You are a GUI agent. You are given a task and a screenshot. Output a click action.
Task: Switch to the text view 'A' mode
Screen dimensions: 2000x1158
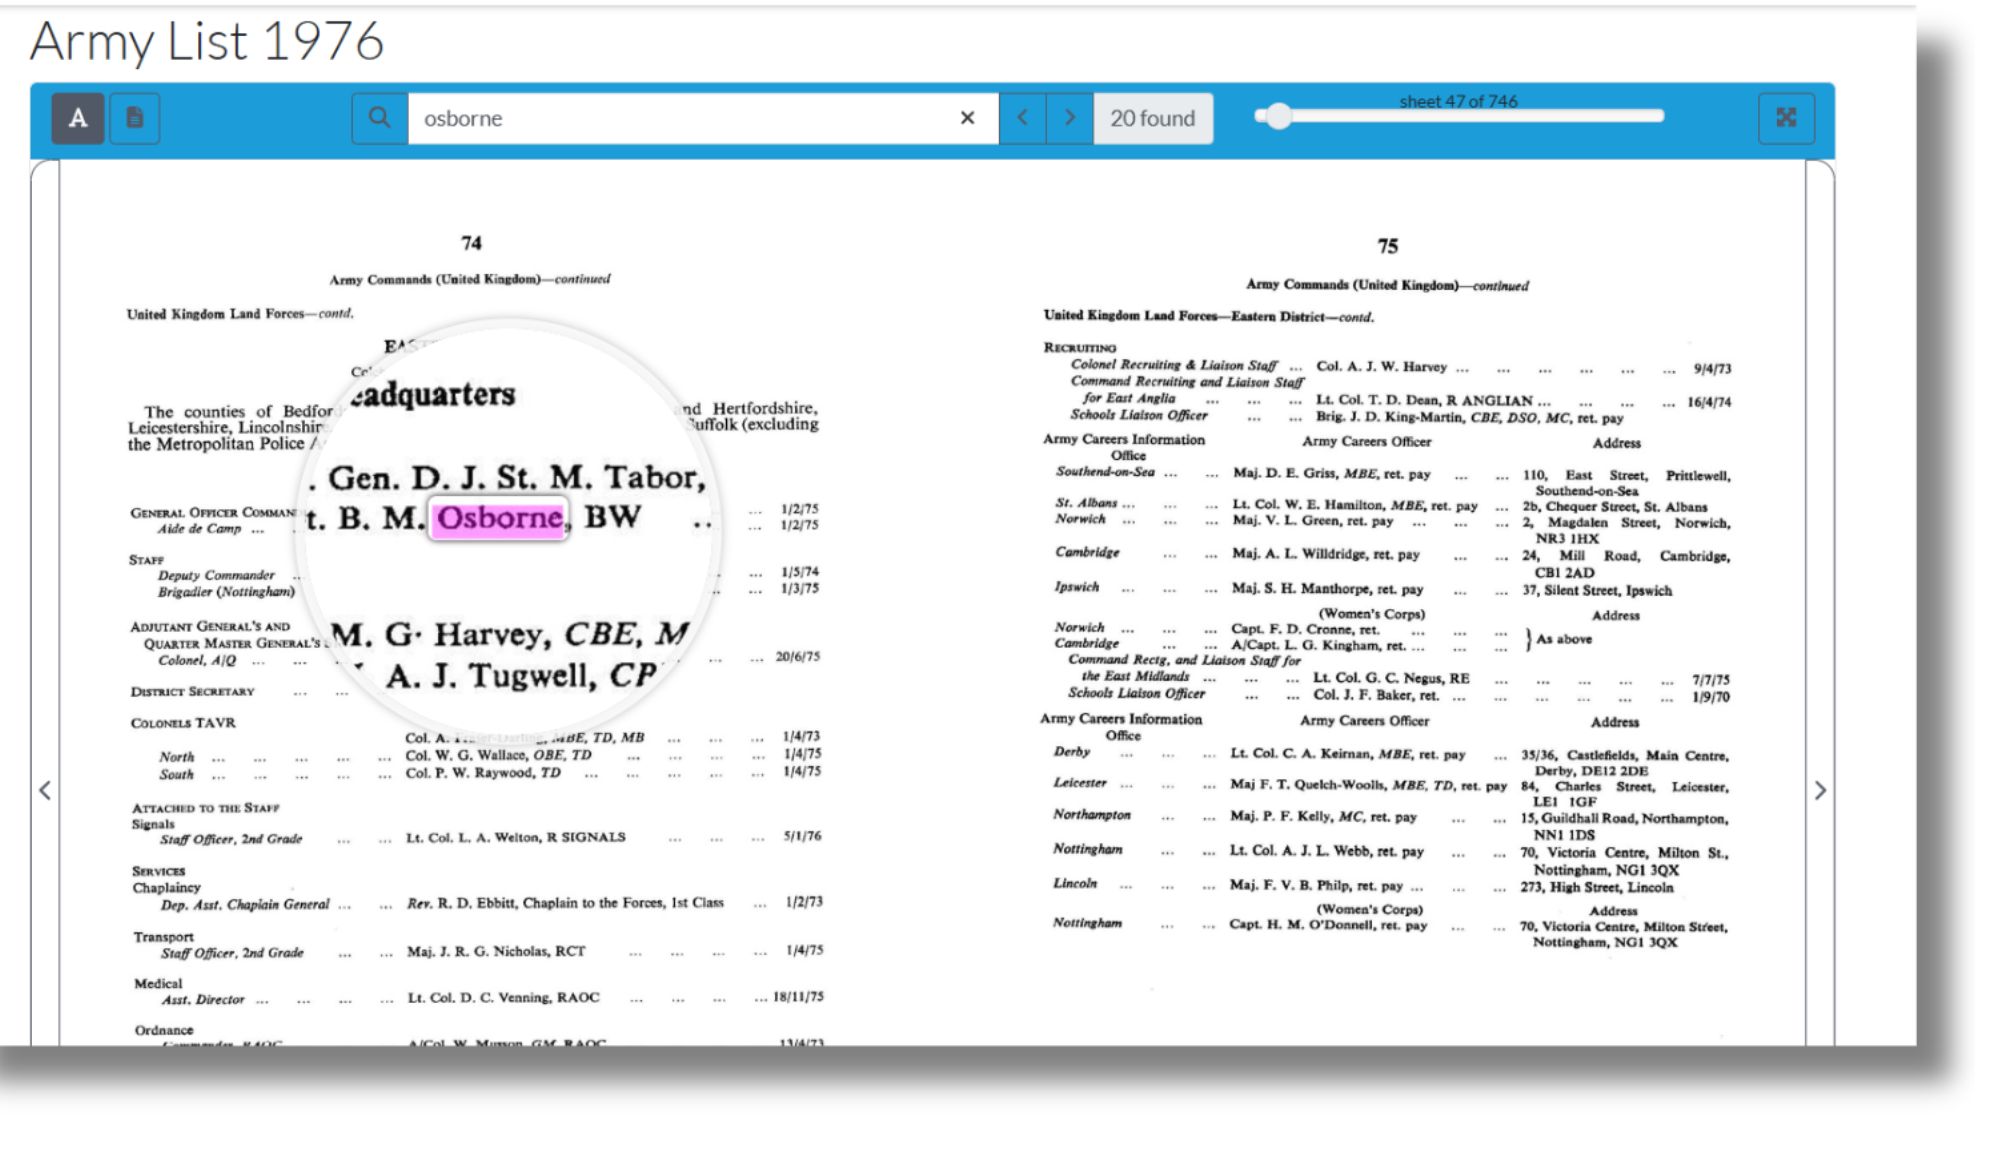(x=78, y=118)
